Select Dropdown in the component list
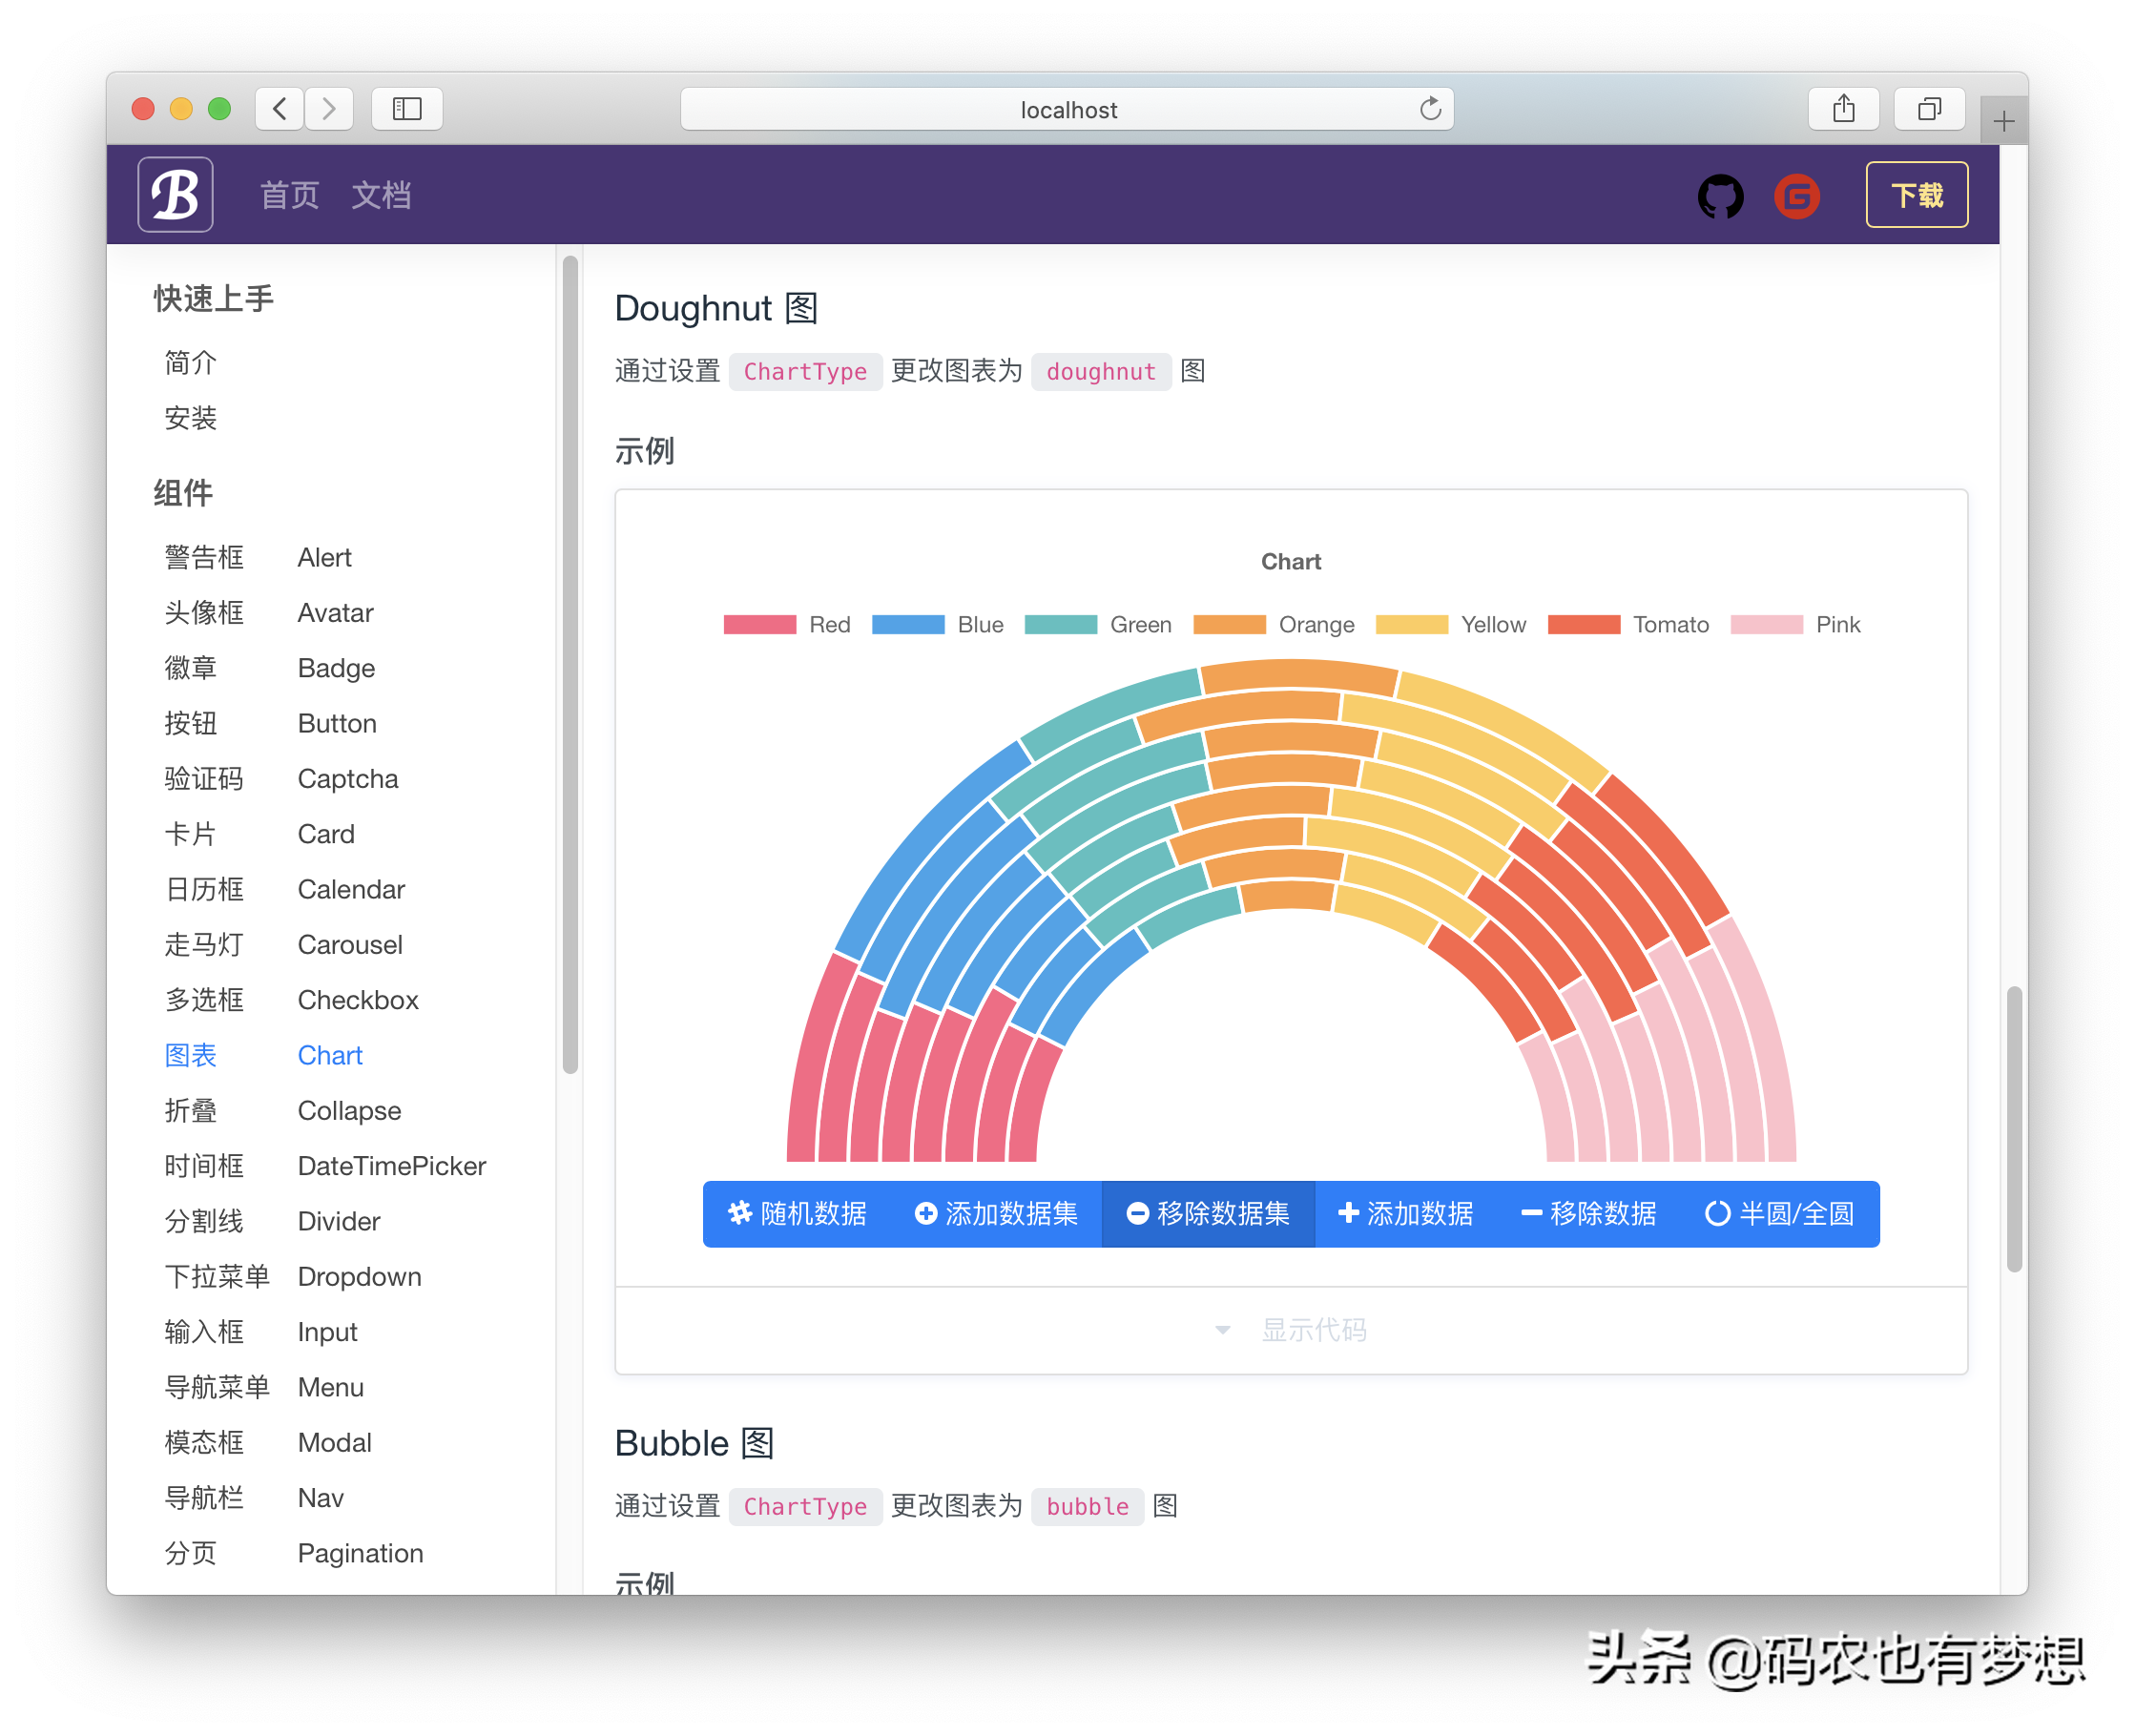Viewport: 2135px width, 1736px height. (359, 1276)
